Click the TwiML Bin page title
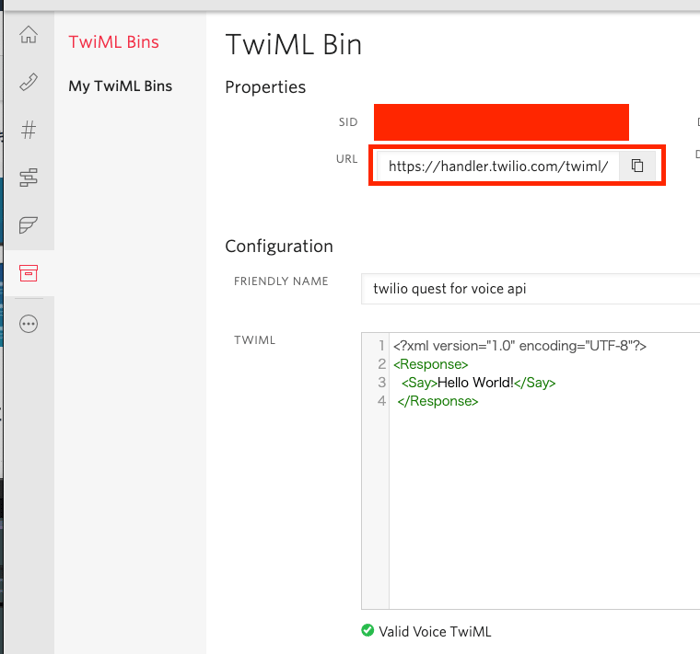The width and height of the screenshot is (700, 654). point(293,45)
